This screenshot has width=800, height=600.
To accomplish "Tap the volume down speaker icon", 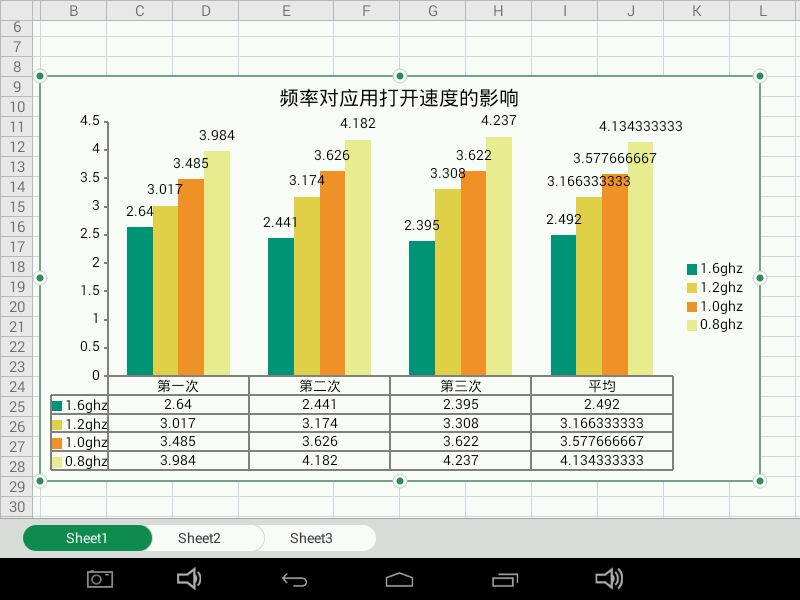I will (x=189, y=579).
